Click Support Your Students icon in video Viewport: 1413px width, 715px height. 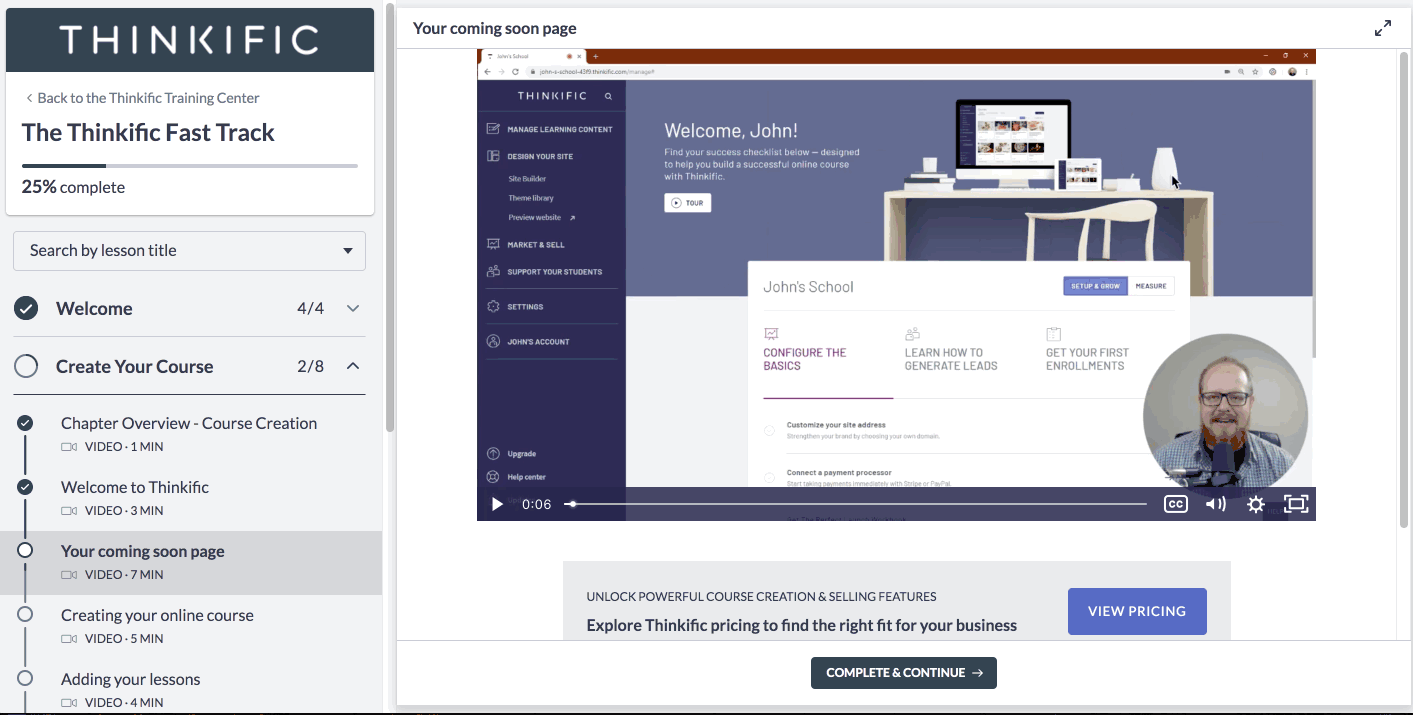coord(493,271)
